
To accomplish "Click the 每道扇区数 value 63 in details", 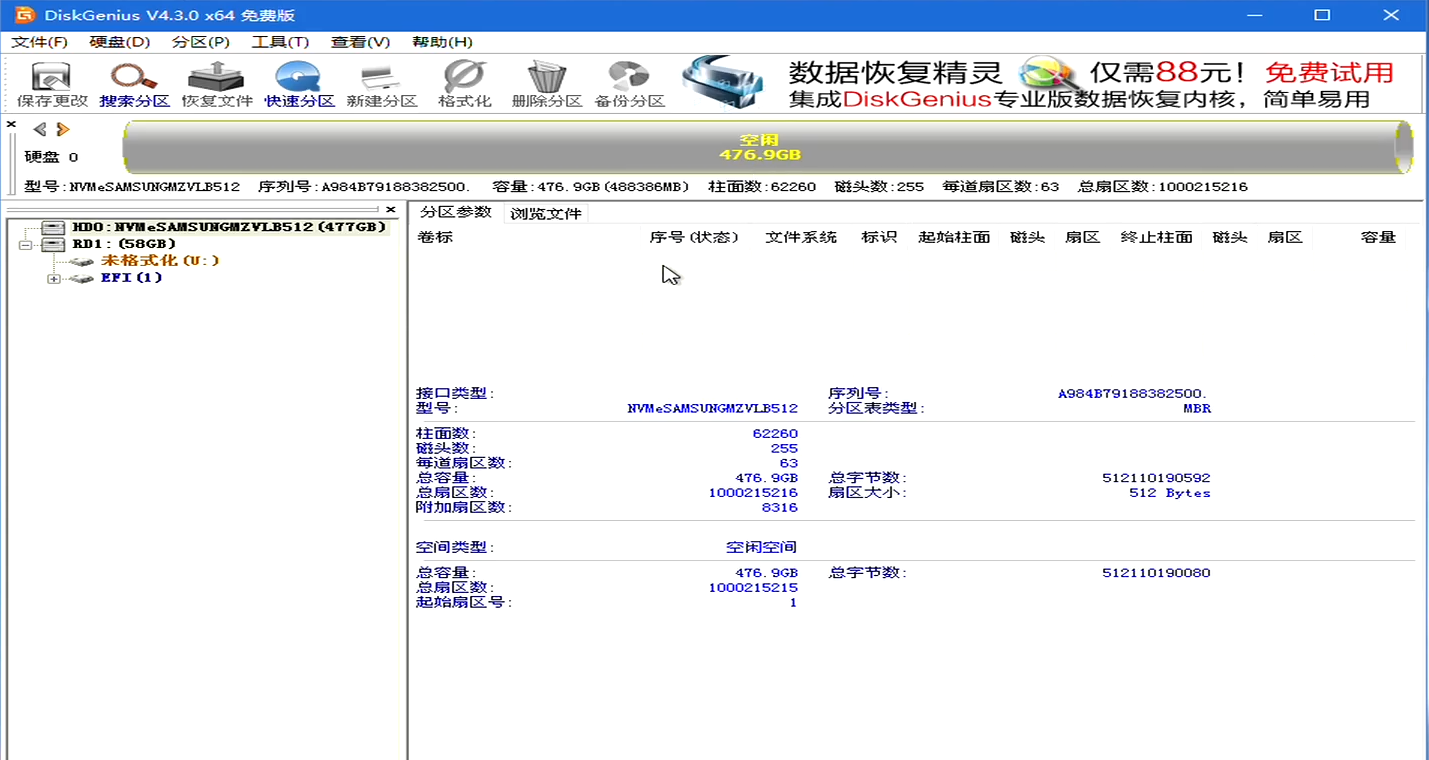I will click(x=789, y=464).
